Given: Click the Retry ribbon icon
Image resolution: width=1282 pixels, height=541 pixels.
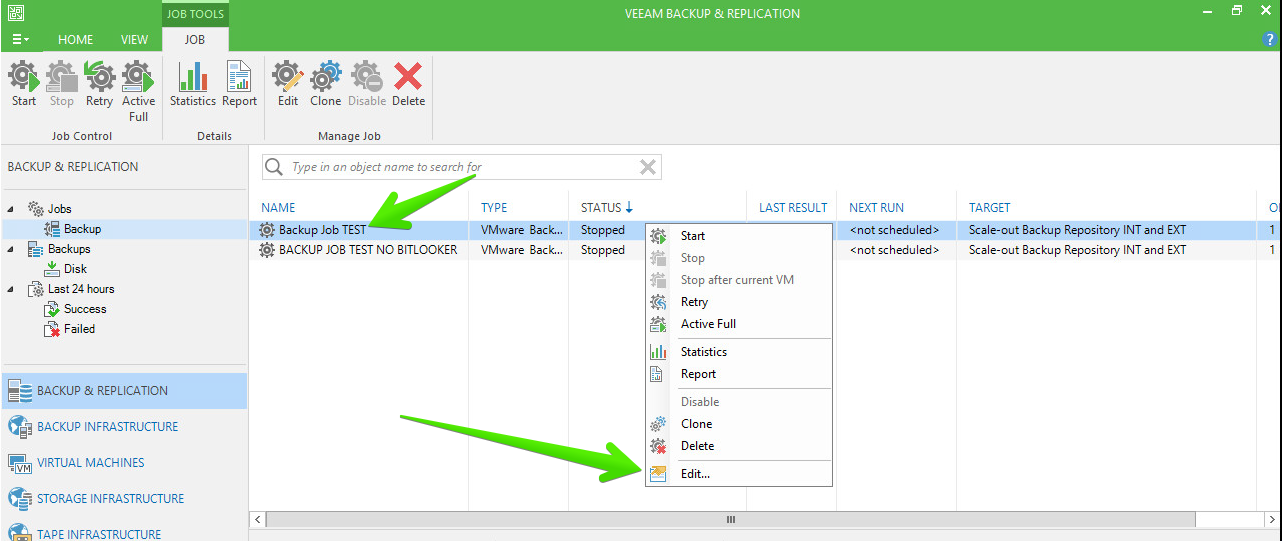Looking at the screenshot, I should click(99, 83).
